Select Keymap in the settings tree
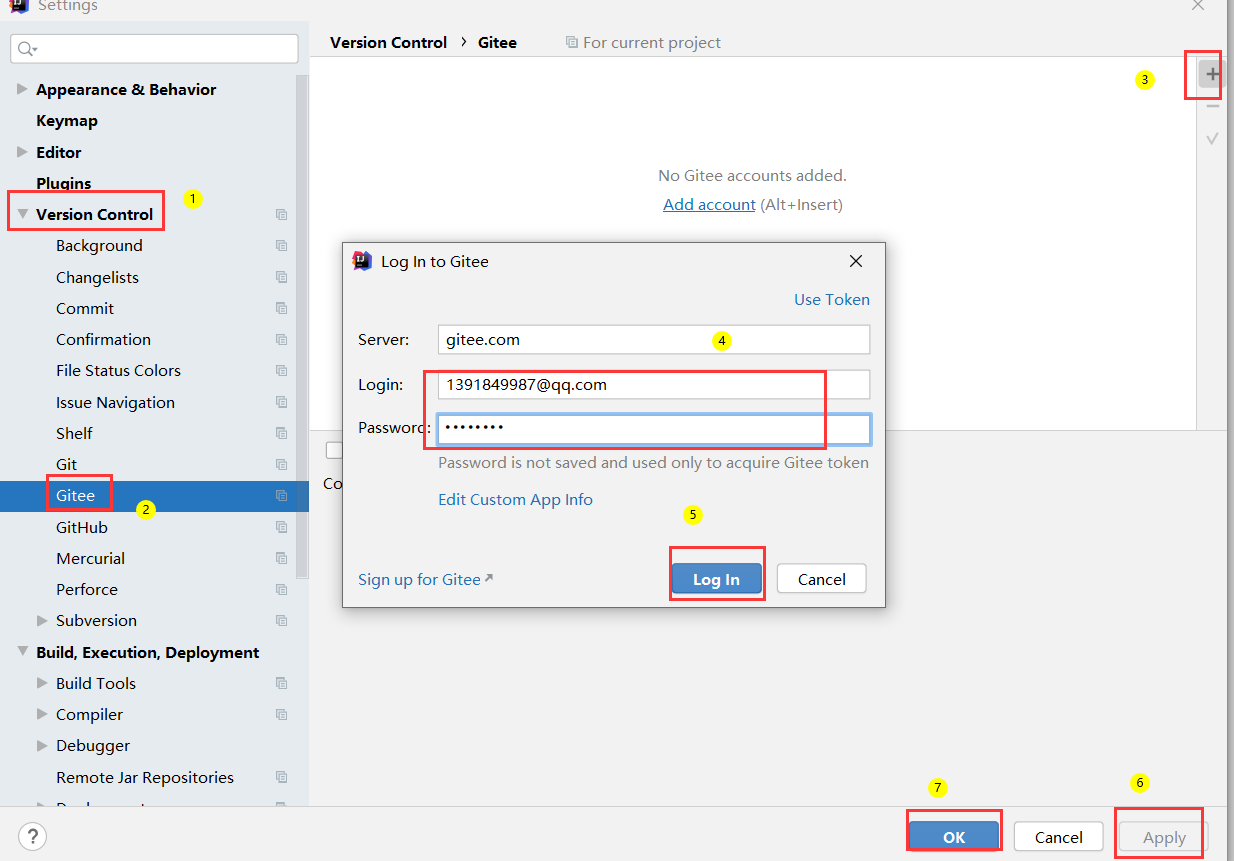The height and width of the screenshot is (861, 1234). coord(67,120)
